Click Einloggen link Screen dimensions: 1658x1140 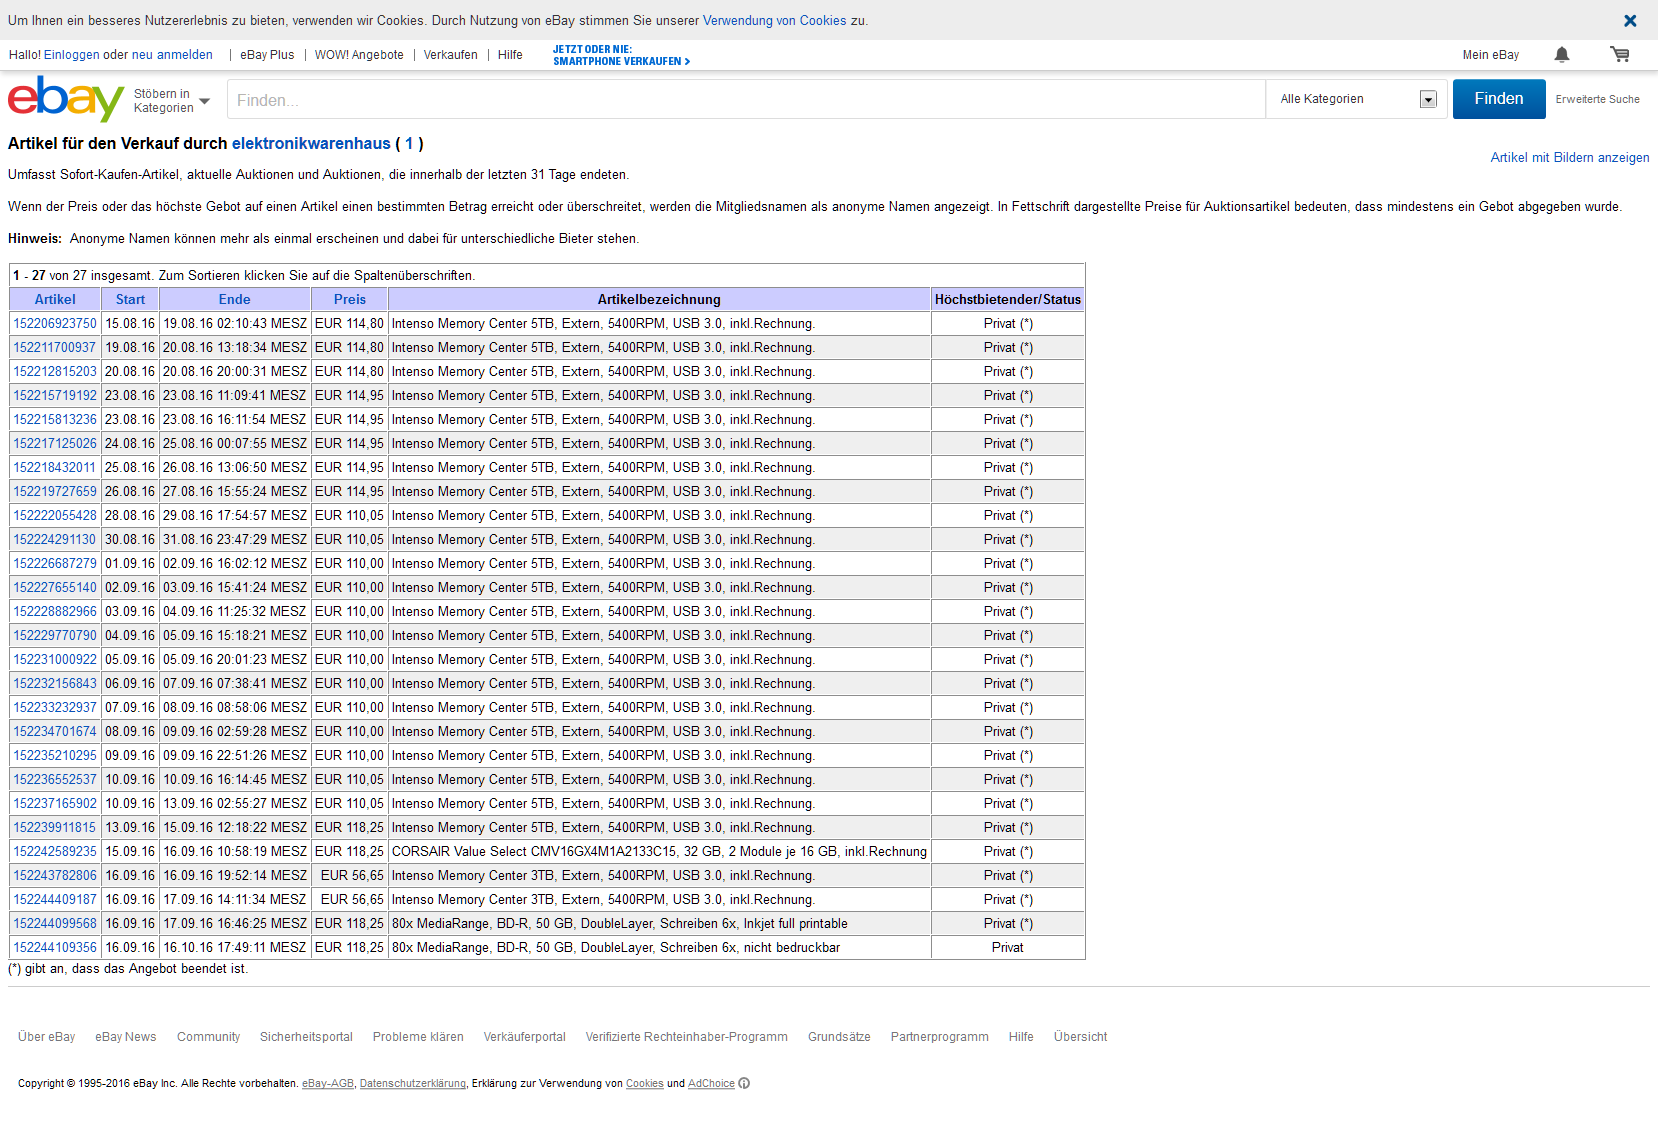tap(72, 55)
